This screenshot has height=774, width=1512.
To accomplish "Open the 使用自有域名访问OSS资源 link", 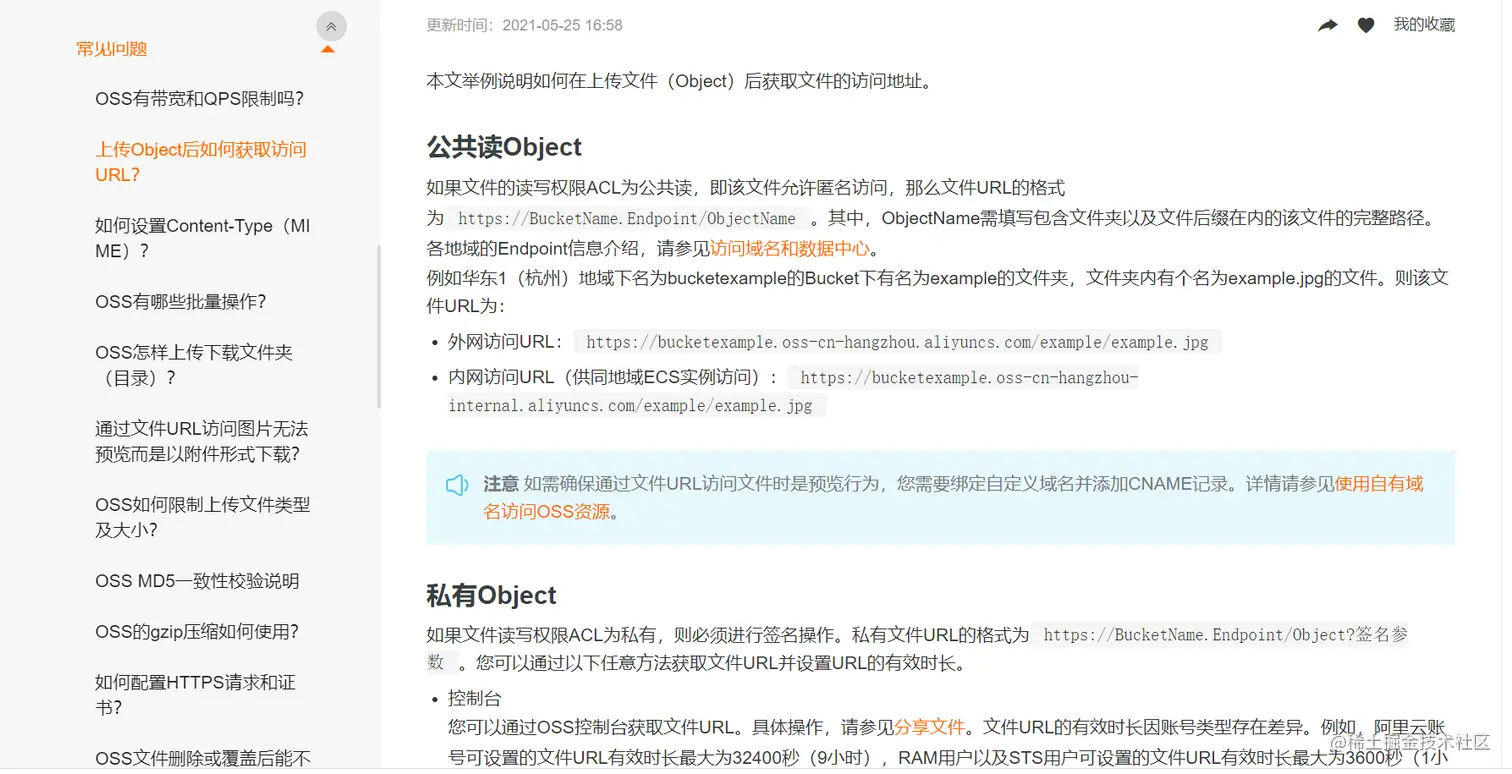I will [1379, 484].
